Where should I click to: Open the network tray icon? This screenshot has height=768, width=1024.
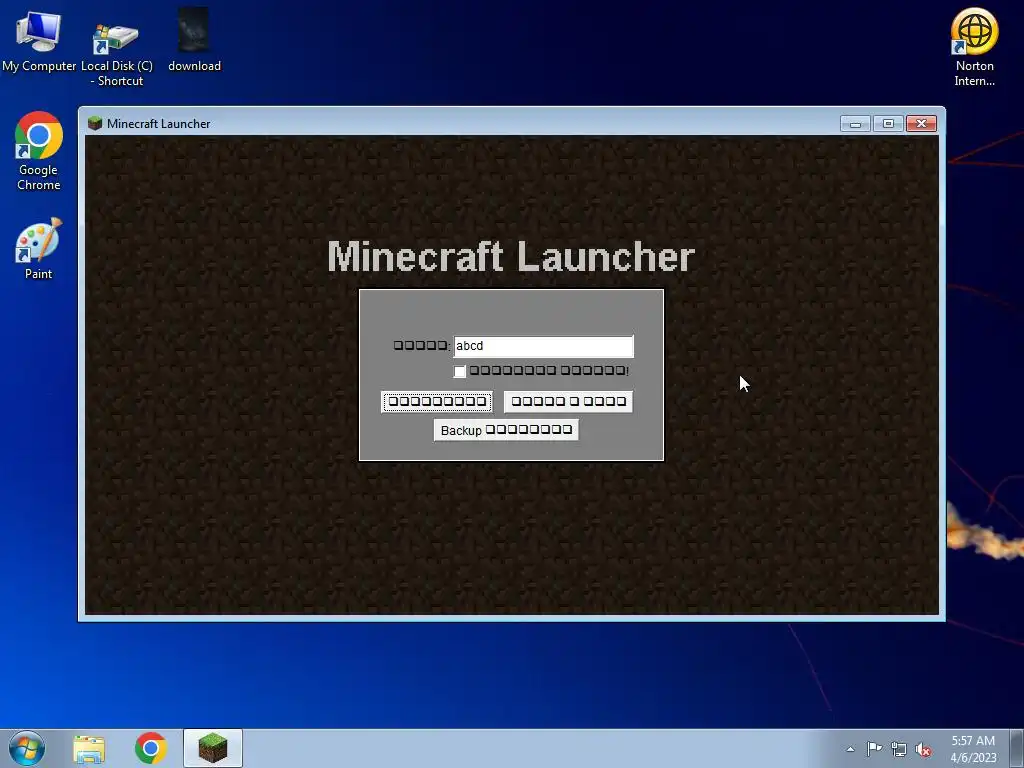899,749
